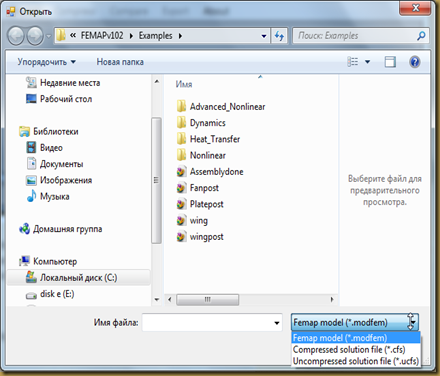Close the Открыть dialog

coord(415,8)
